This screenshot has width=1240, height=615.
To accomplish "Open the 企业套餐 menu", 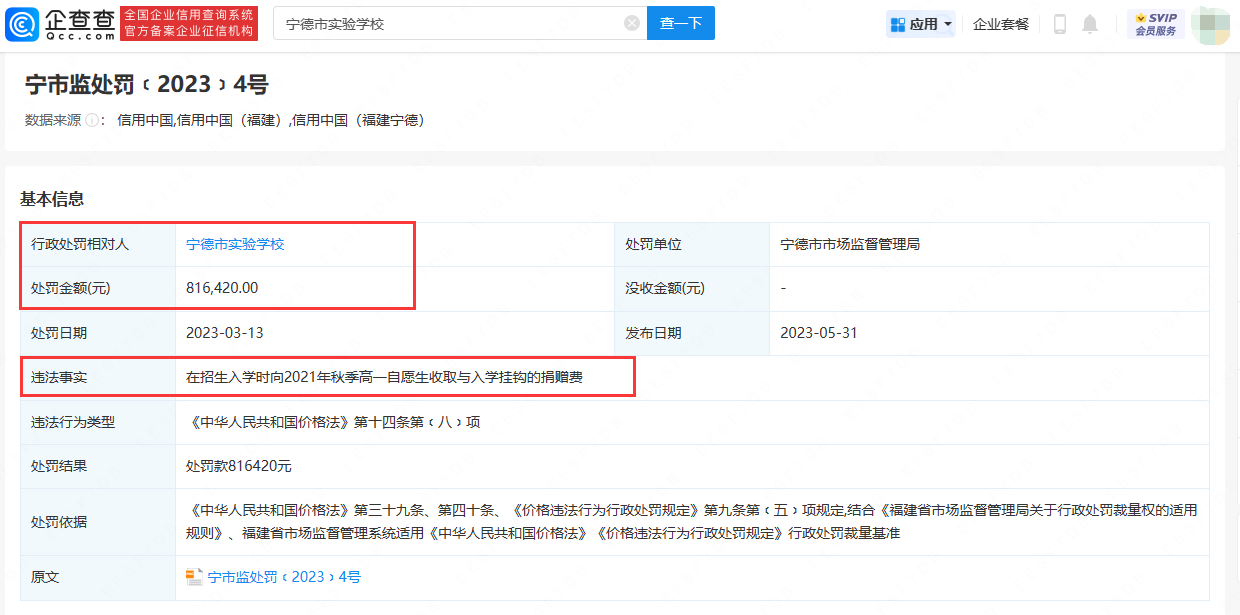I will pos(1001,24).
